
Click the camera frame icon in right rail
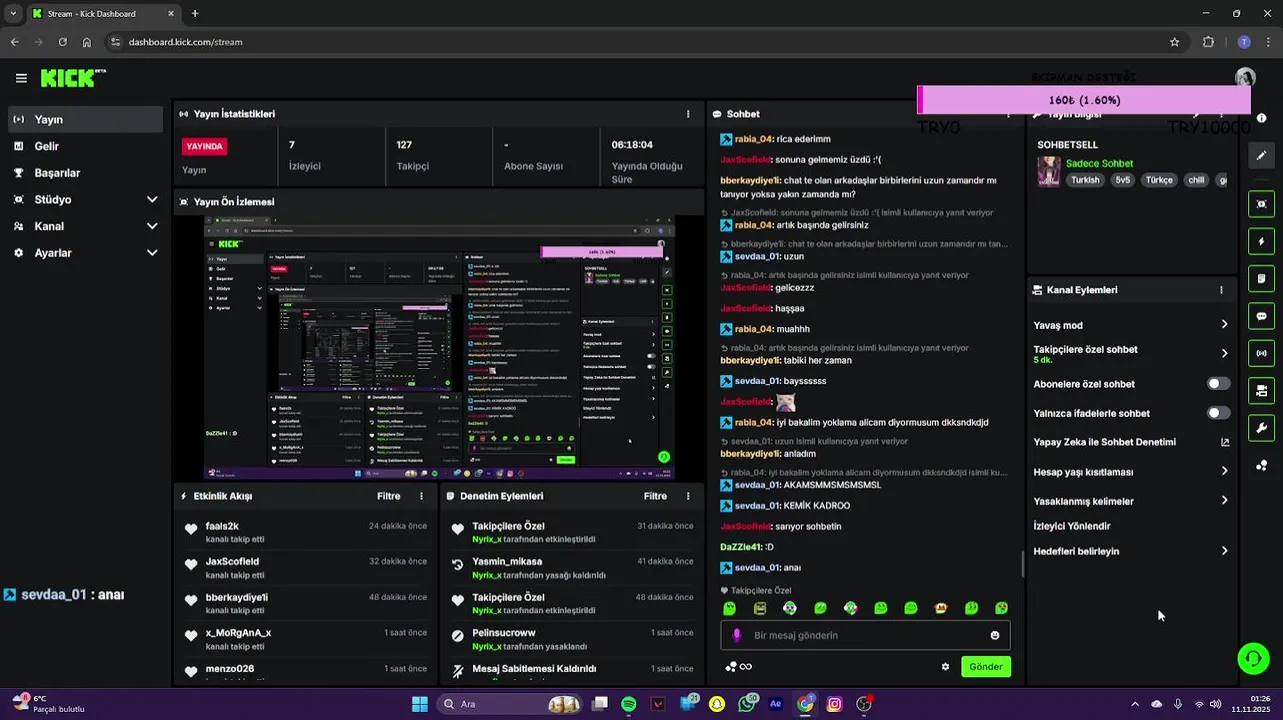1262,204
